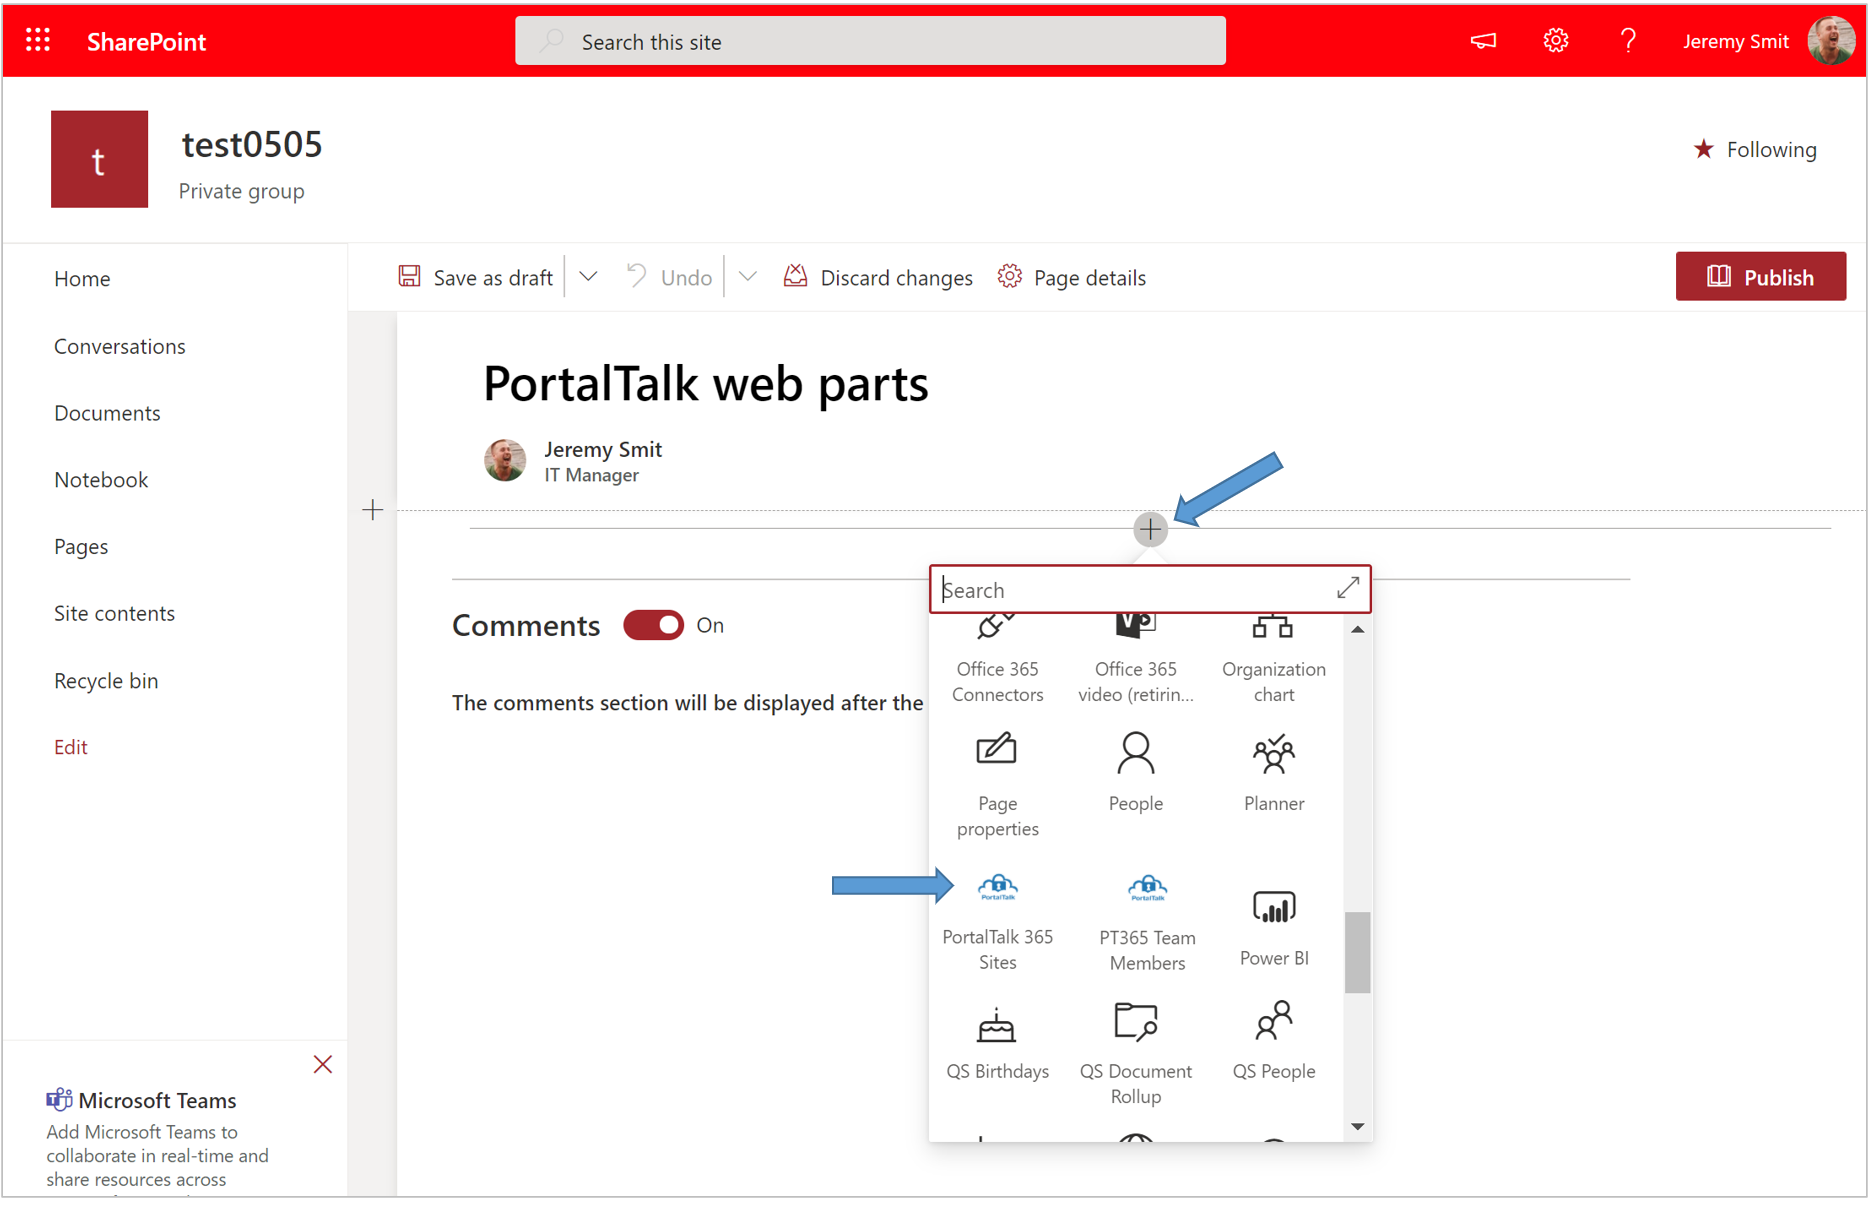Open Page details
1875x1205 pixels.
coord(1071,277)
